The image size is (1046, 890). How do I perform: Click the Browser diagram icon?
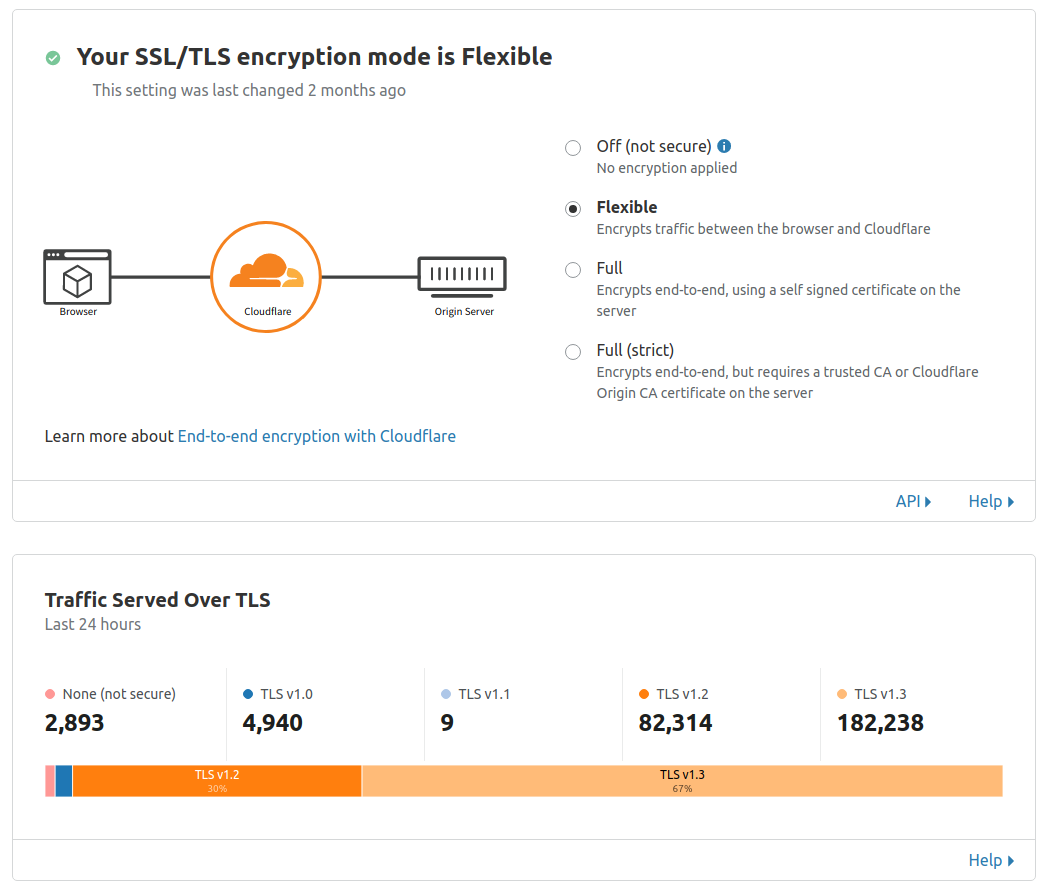tap(77, 277)
